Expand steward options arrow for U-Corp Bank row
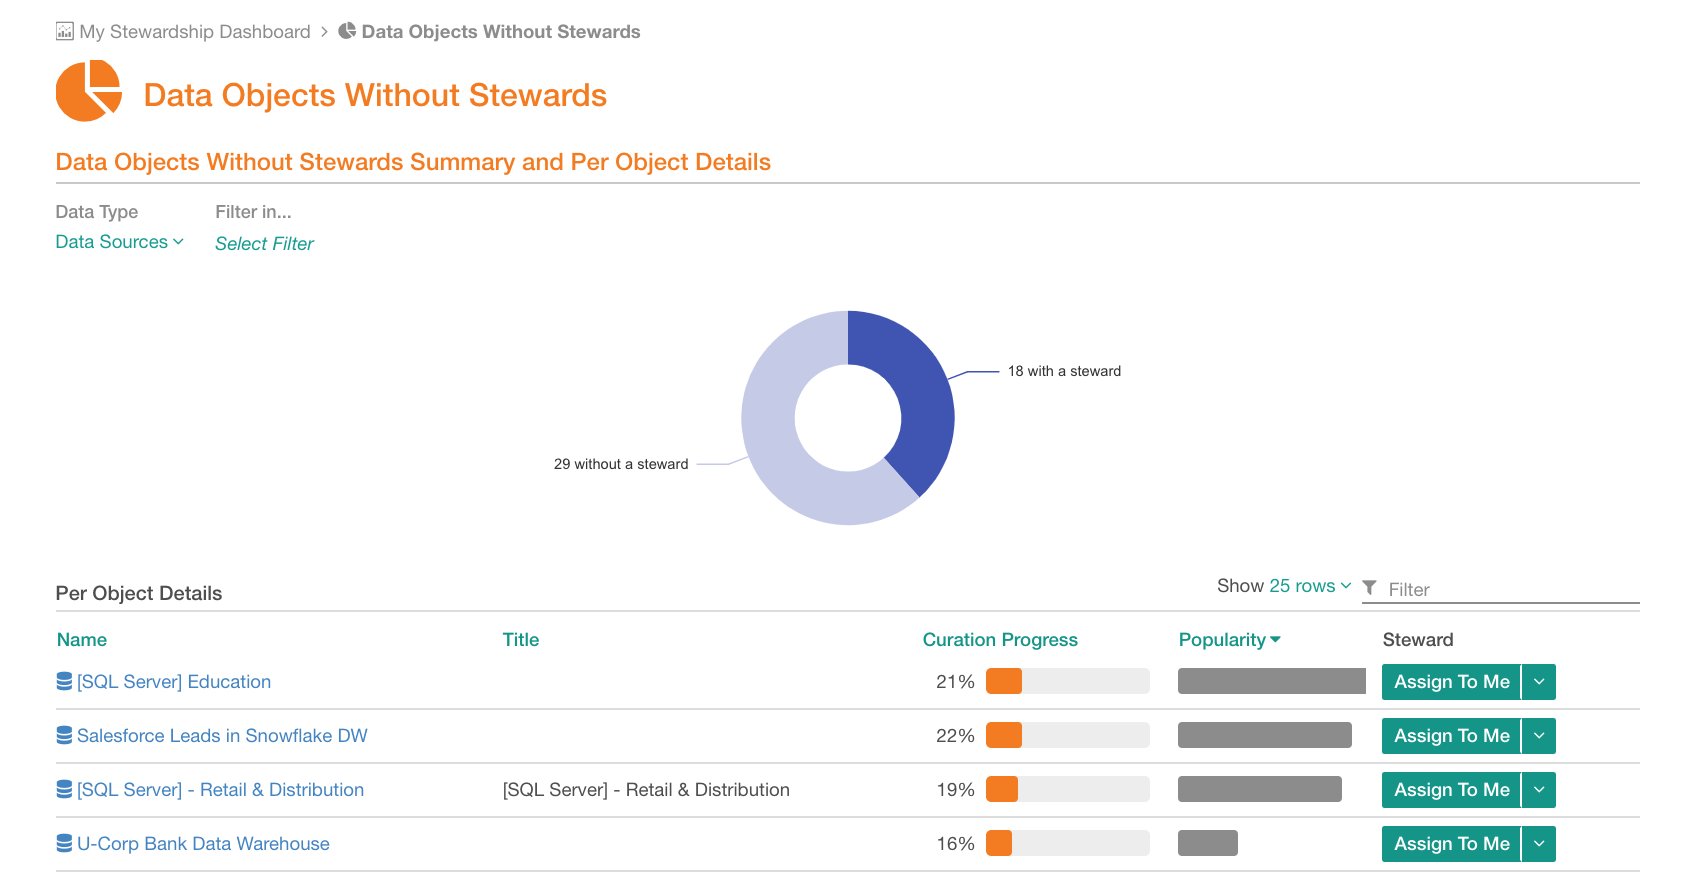 coord(1539,844)
